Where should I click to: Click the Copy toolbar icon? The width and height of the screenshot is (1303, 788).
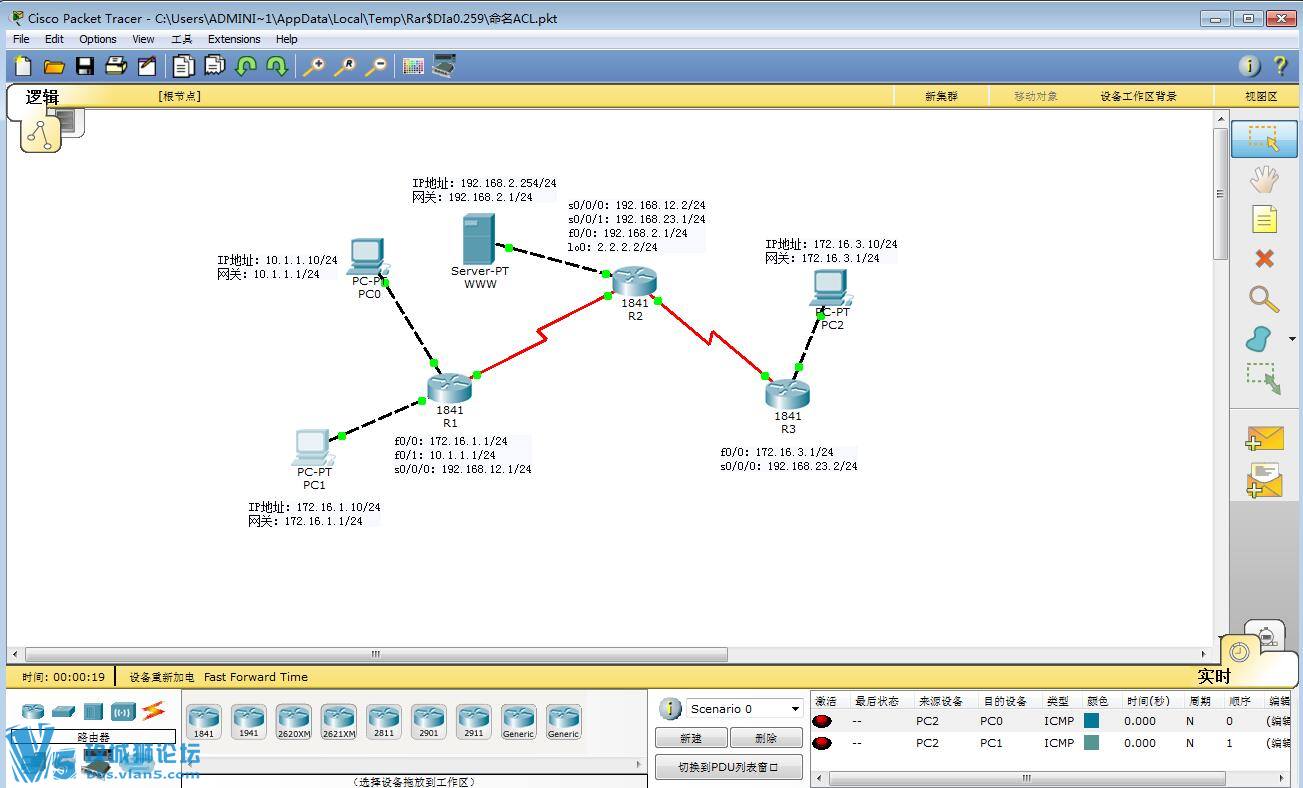coord(183,66)
